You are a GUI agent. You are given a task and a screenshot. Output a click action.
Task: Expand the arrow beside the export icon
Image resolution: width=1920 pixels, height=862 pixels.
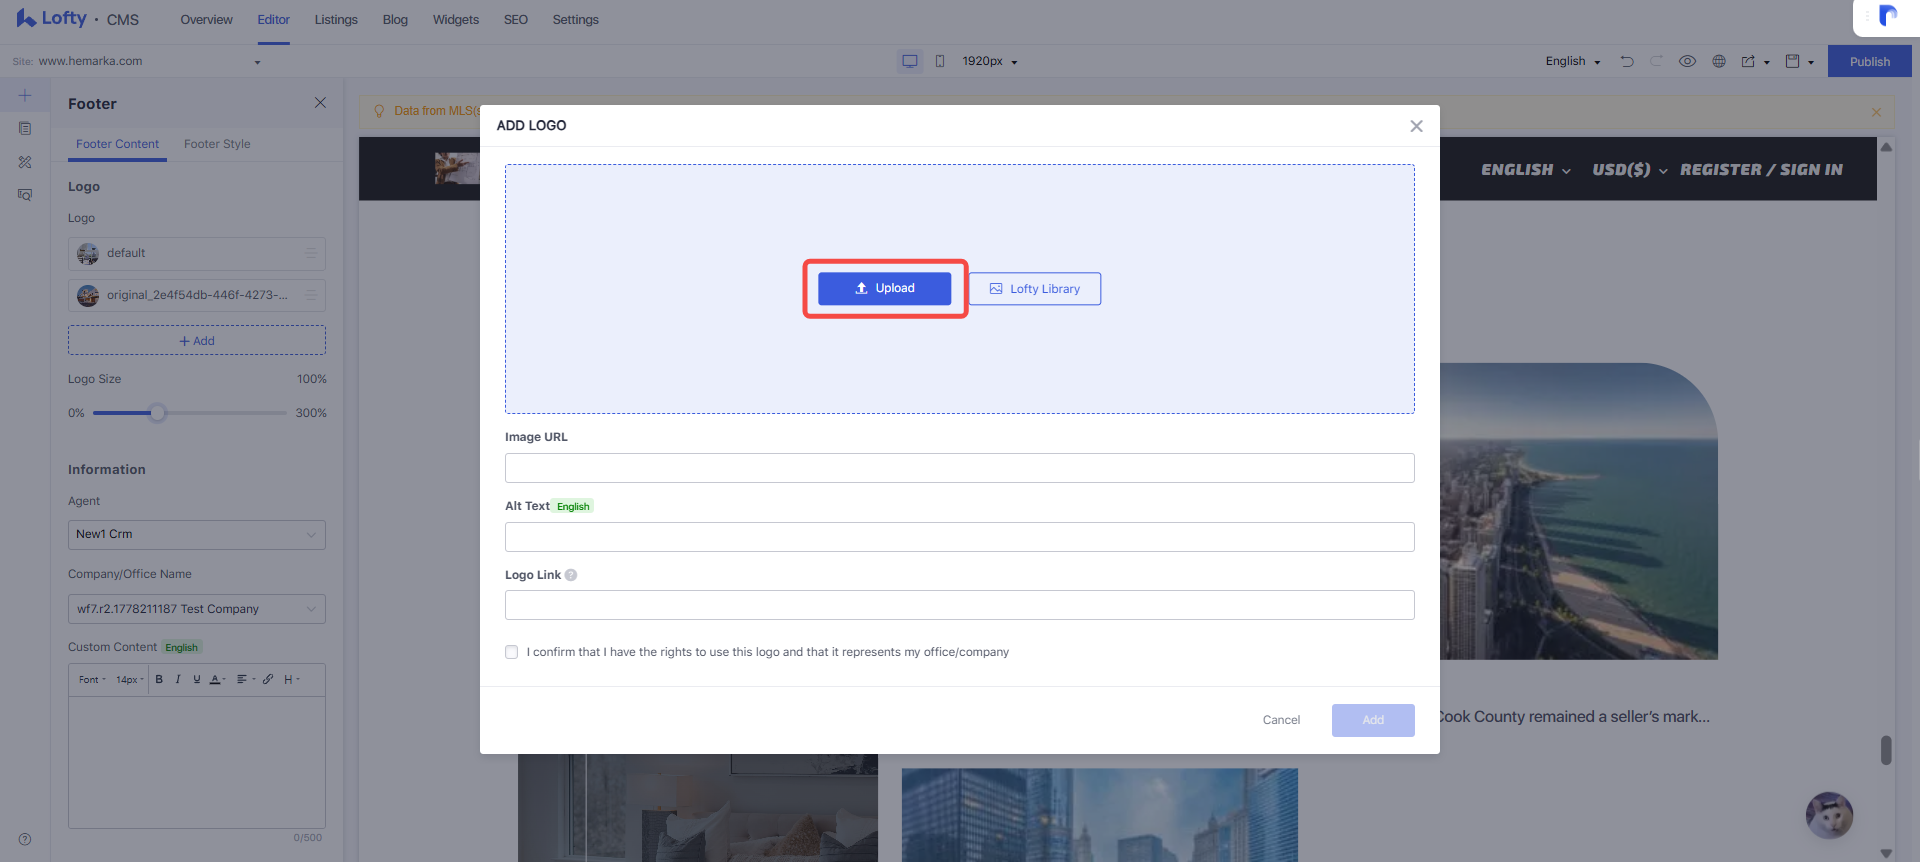(x=1767, y=62)
